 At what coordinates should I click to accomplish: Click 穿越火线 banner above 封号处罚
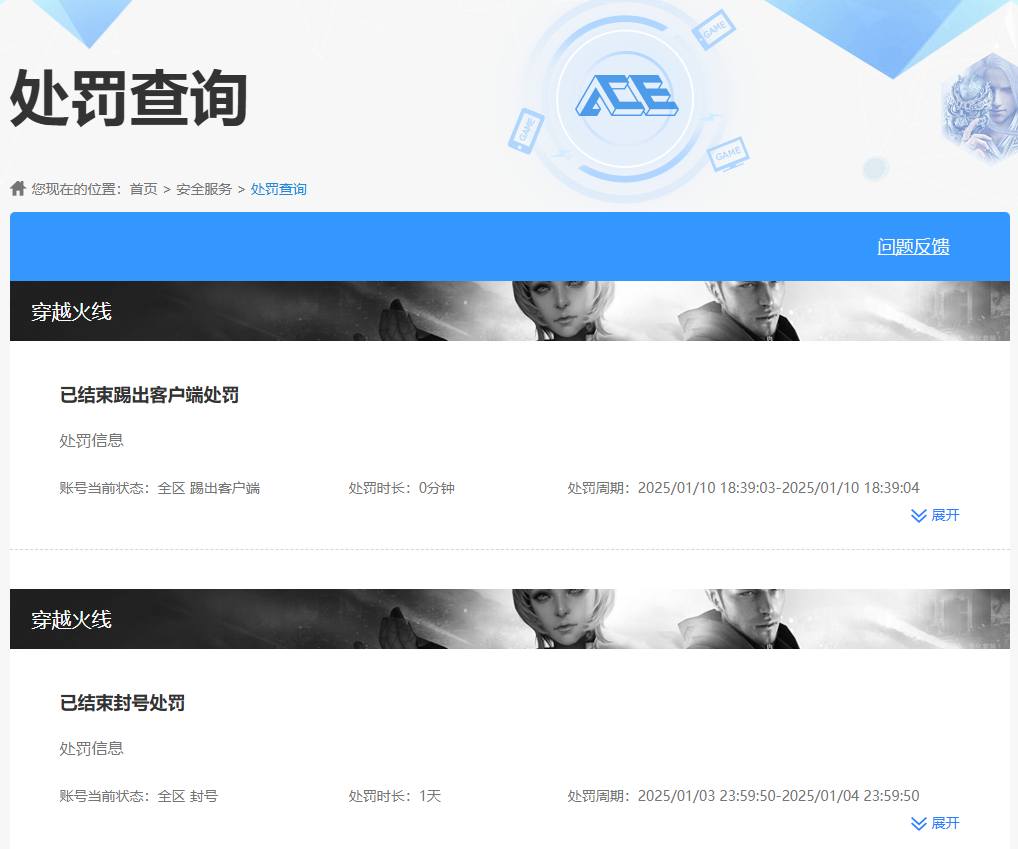[510, 619]
